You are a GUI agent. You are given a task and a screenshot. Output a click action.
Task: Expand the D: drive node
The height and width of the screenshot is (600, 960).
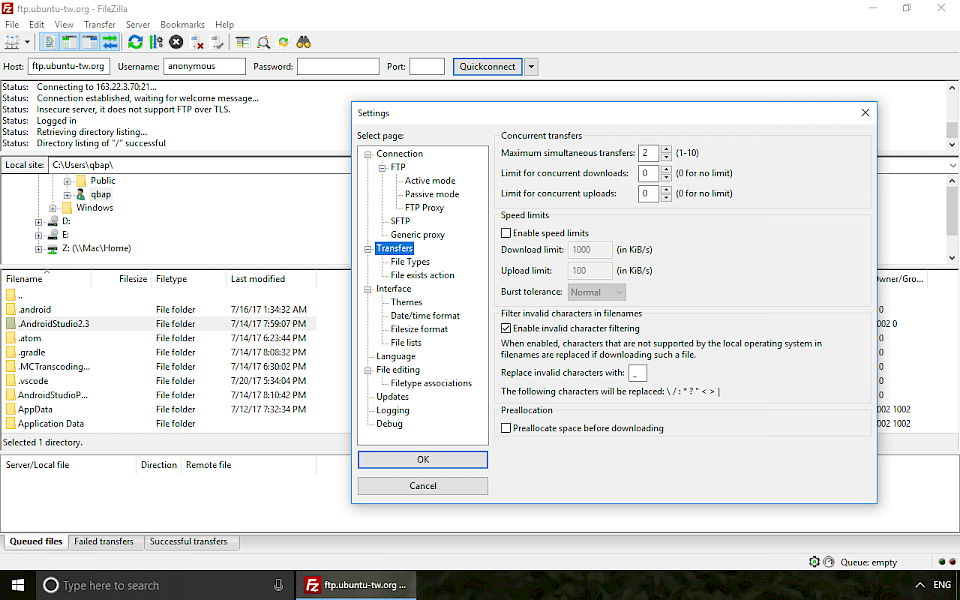[39, 222]
